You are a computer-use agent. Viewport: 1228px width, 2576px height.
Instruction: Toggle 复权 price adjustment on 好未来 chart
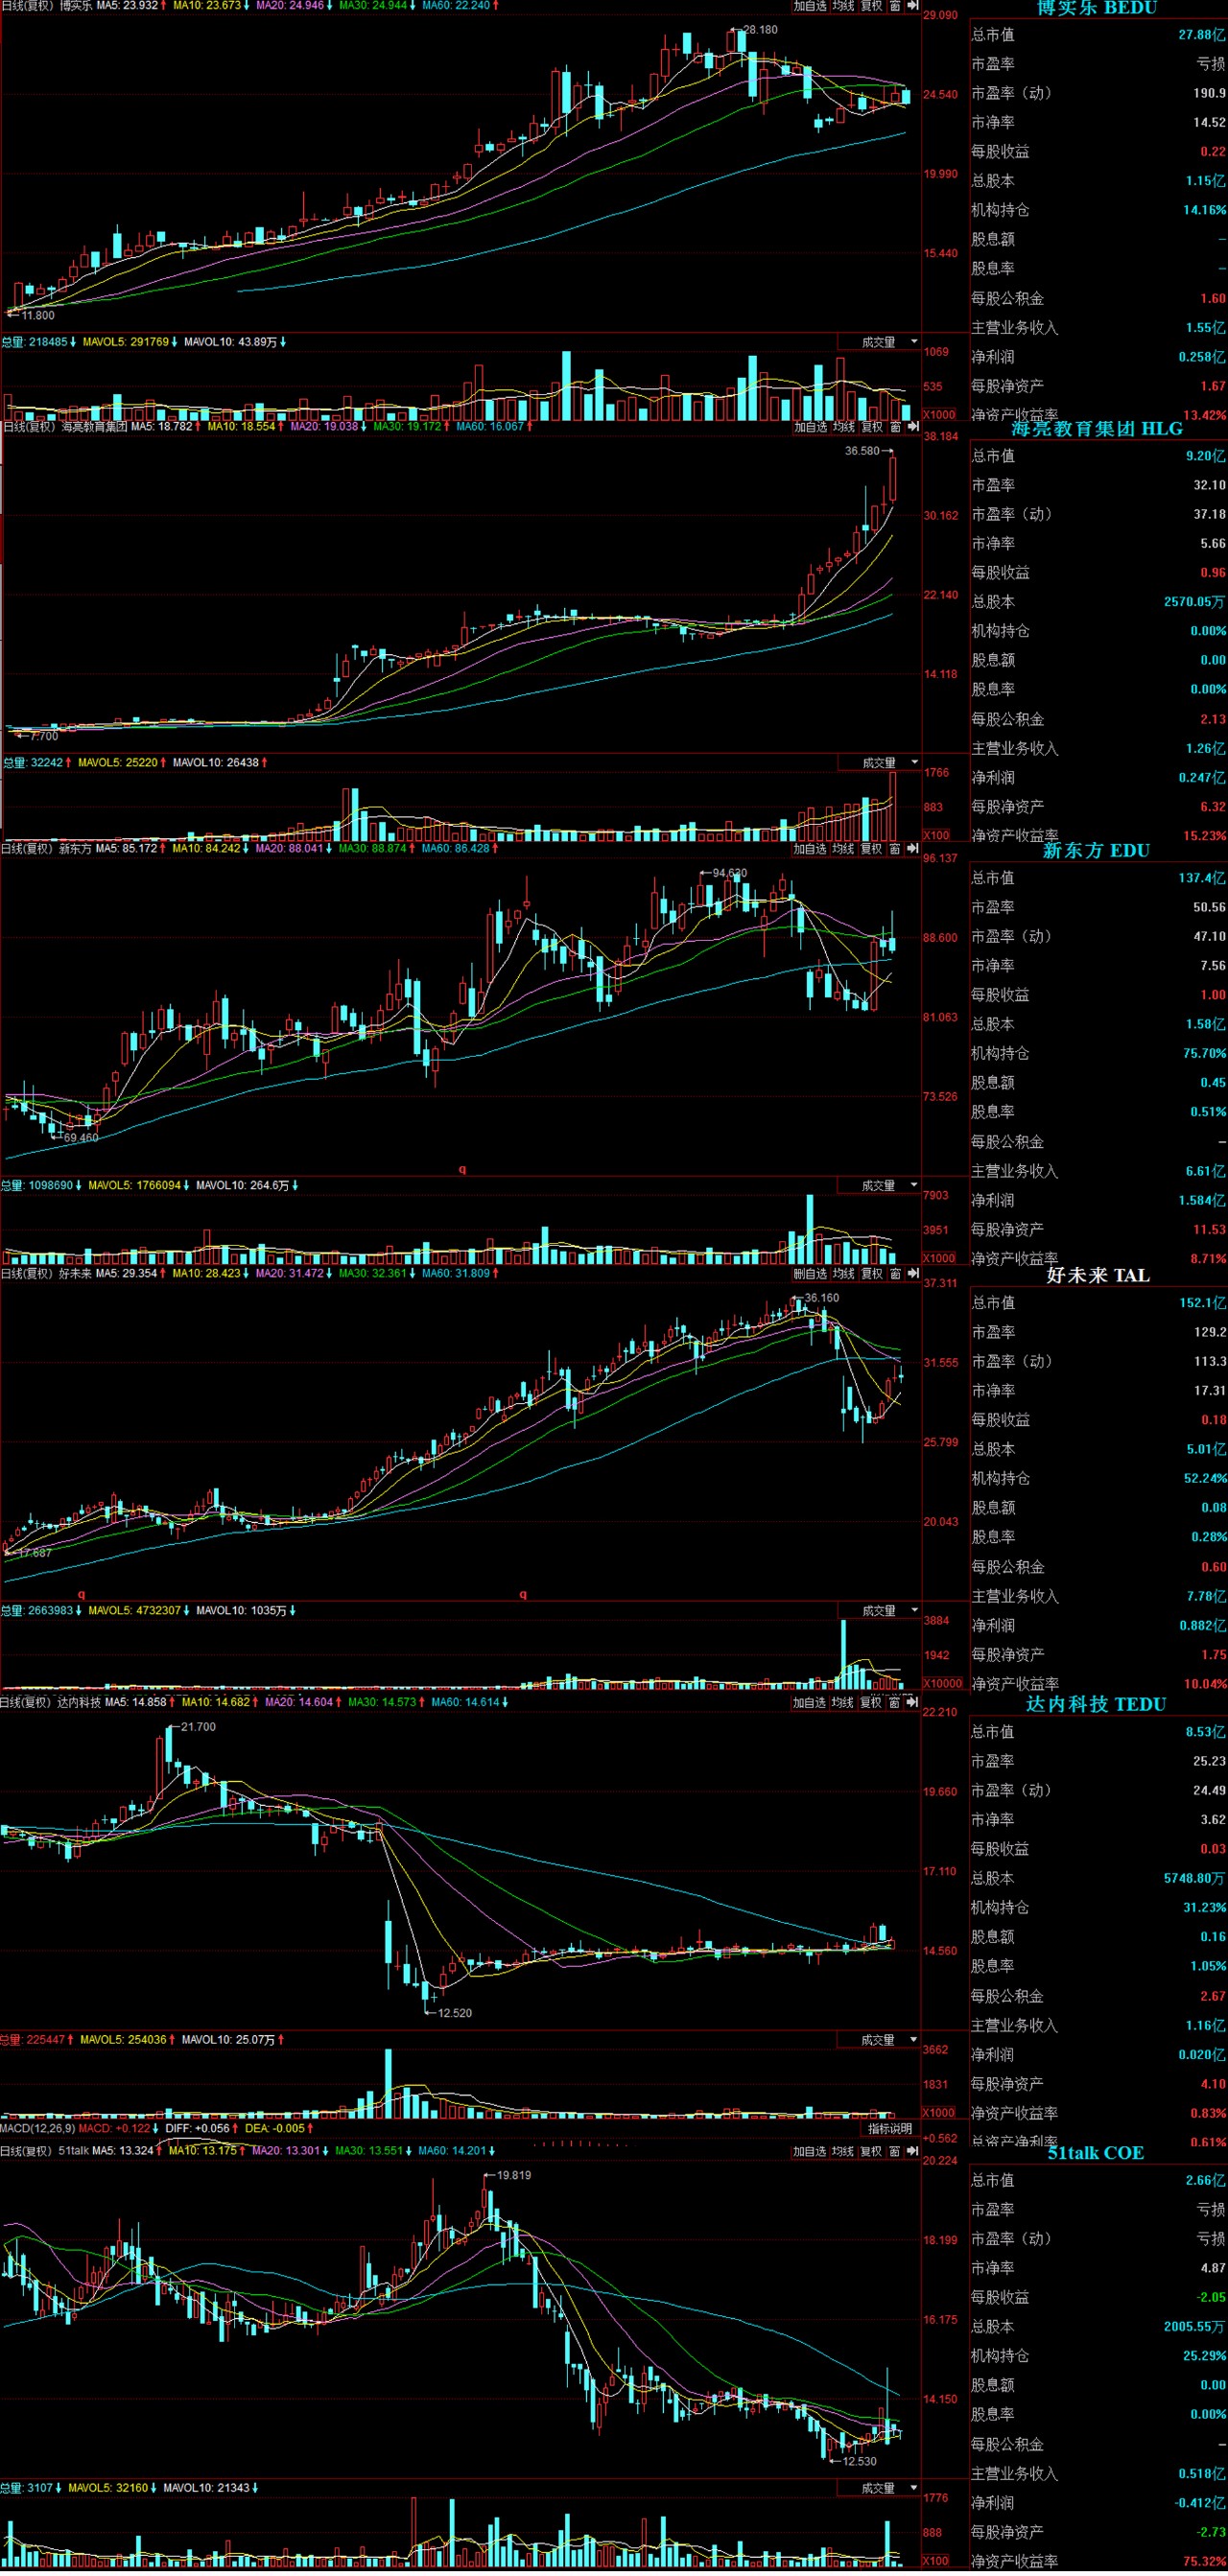click(872, 1274)
